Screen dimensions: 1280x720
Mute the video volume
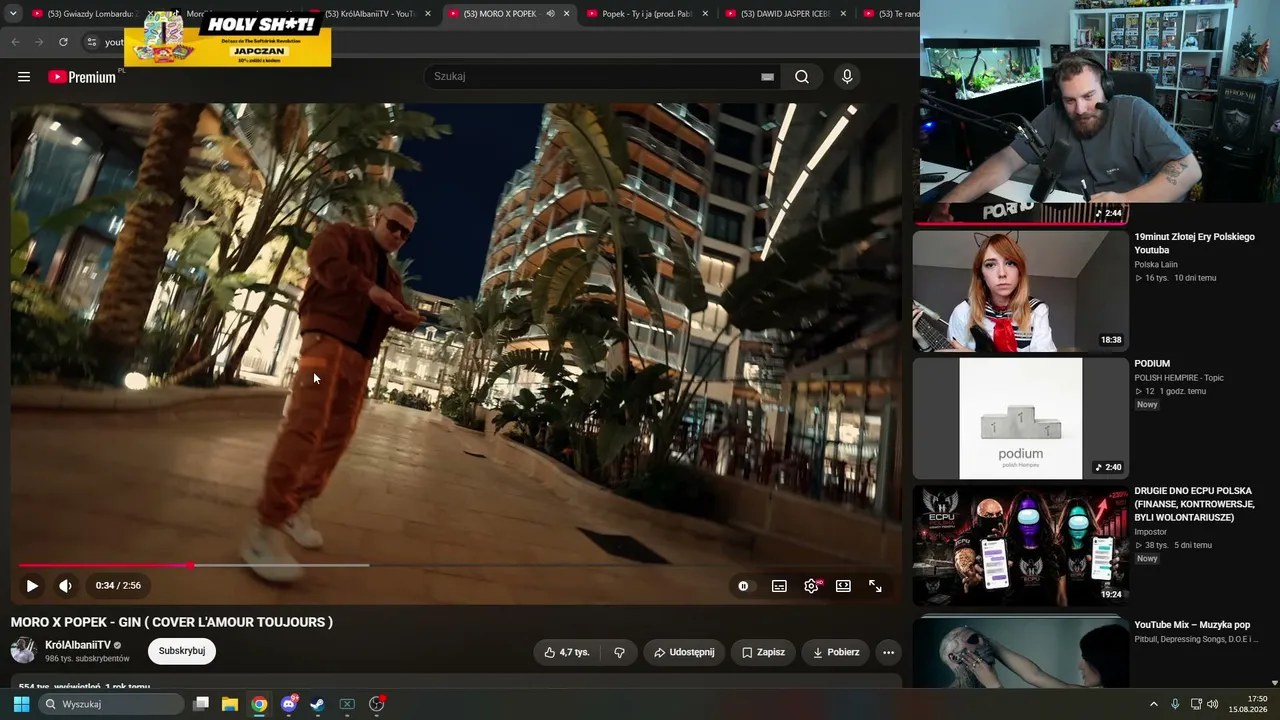(x=65, y=586)
